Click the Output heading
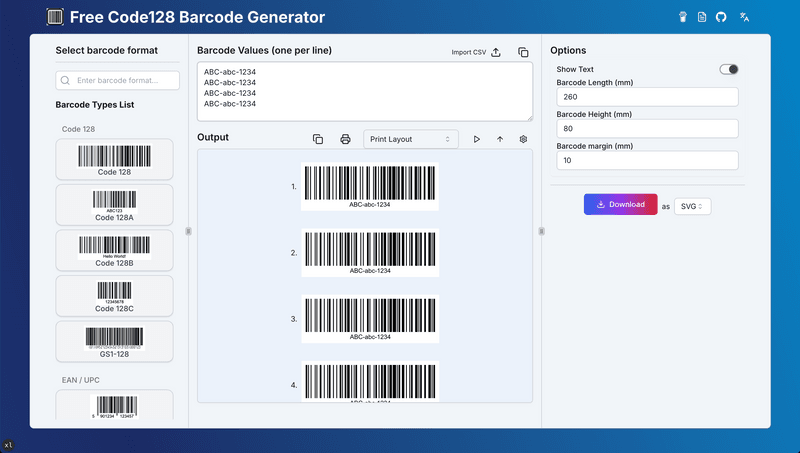The width and height of the screenshot is (800, 453). click(x=213, y=137)
